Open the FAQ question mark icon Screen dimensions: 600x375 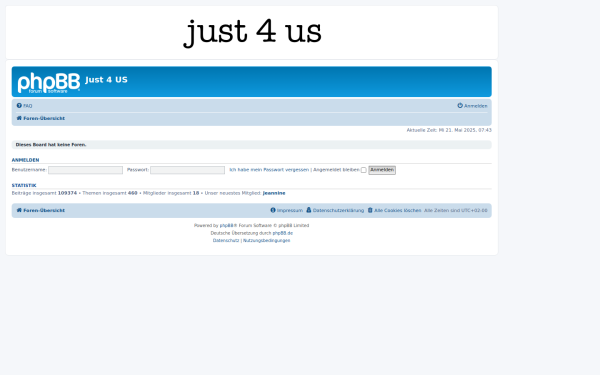19,106
